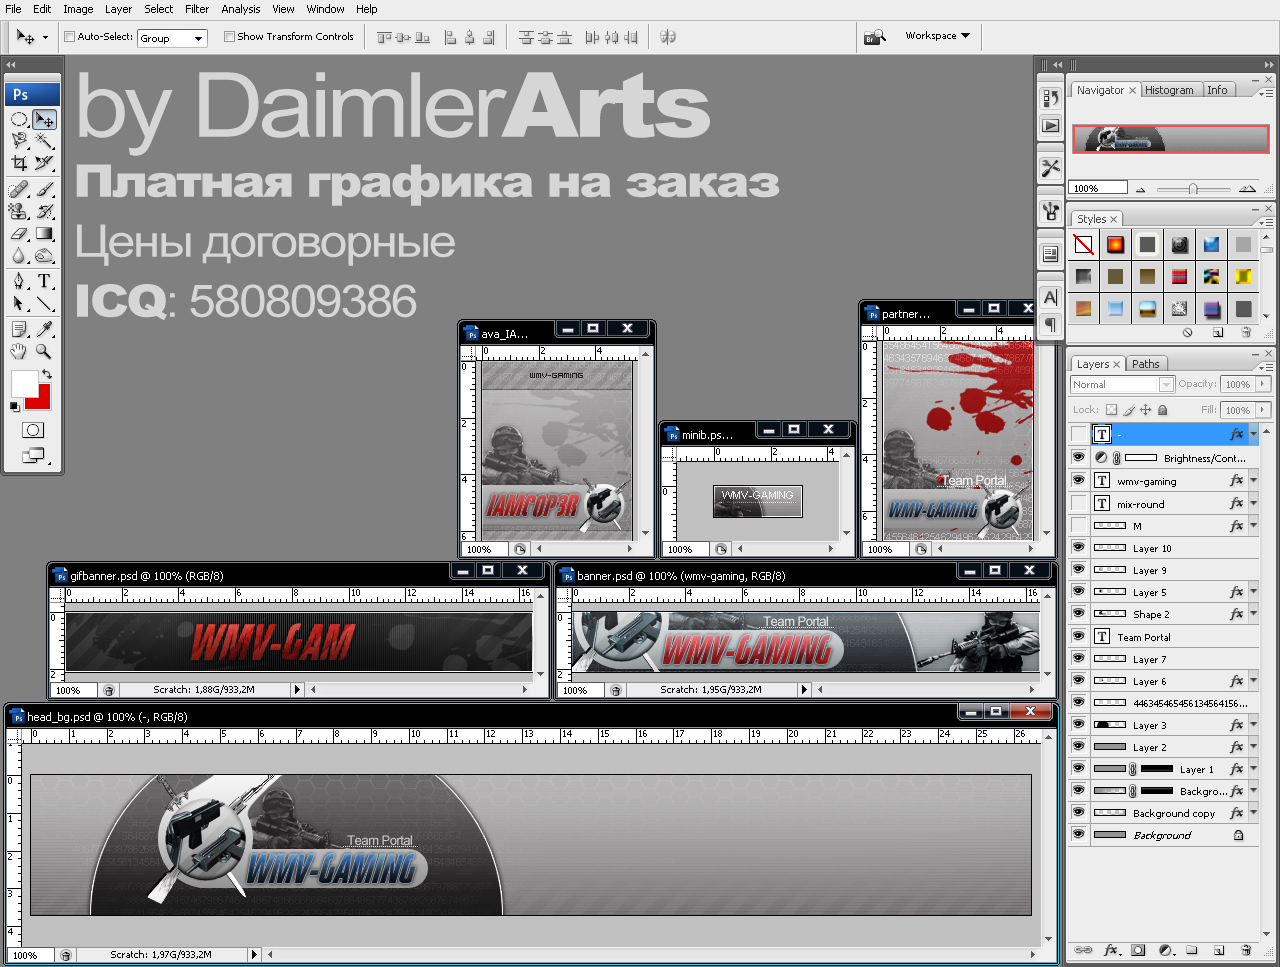The width and height of the screenshot is (1280, 967).
Task: Select the Gradient tool
Action: 44,233
